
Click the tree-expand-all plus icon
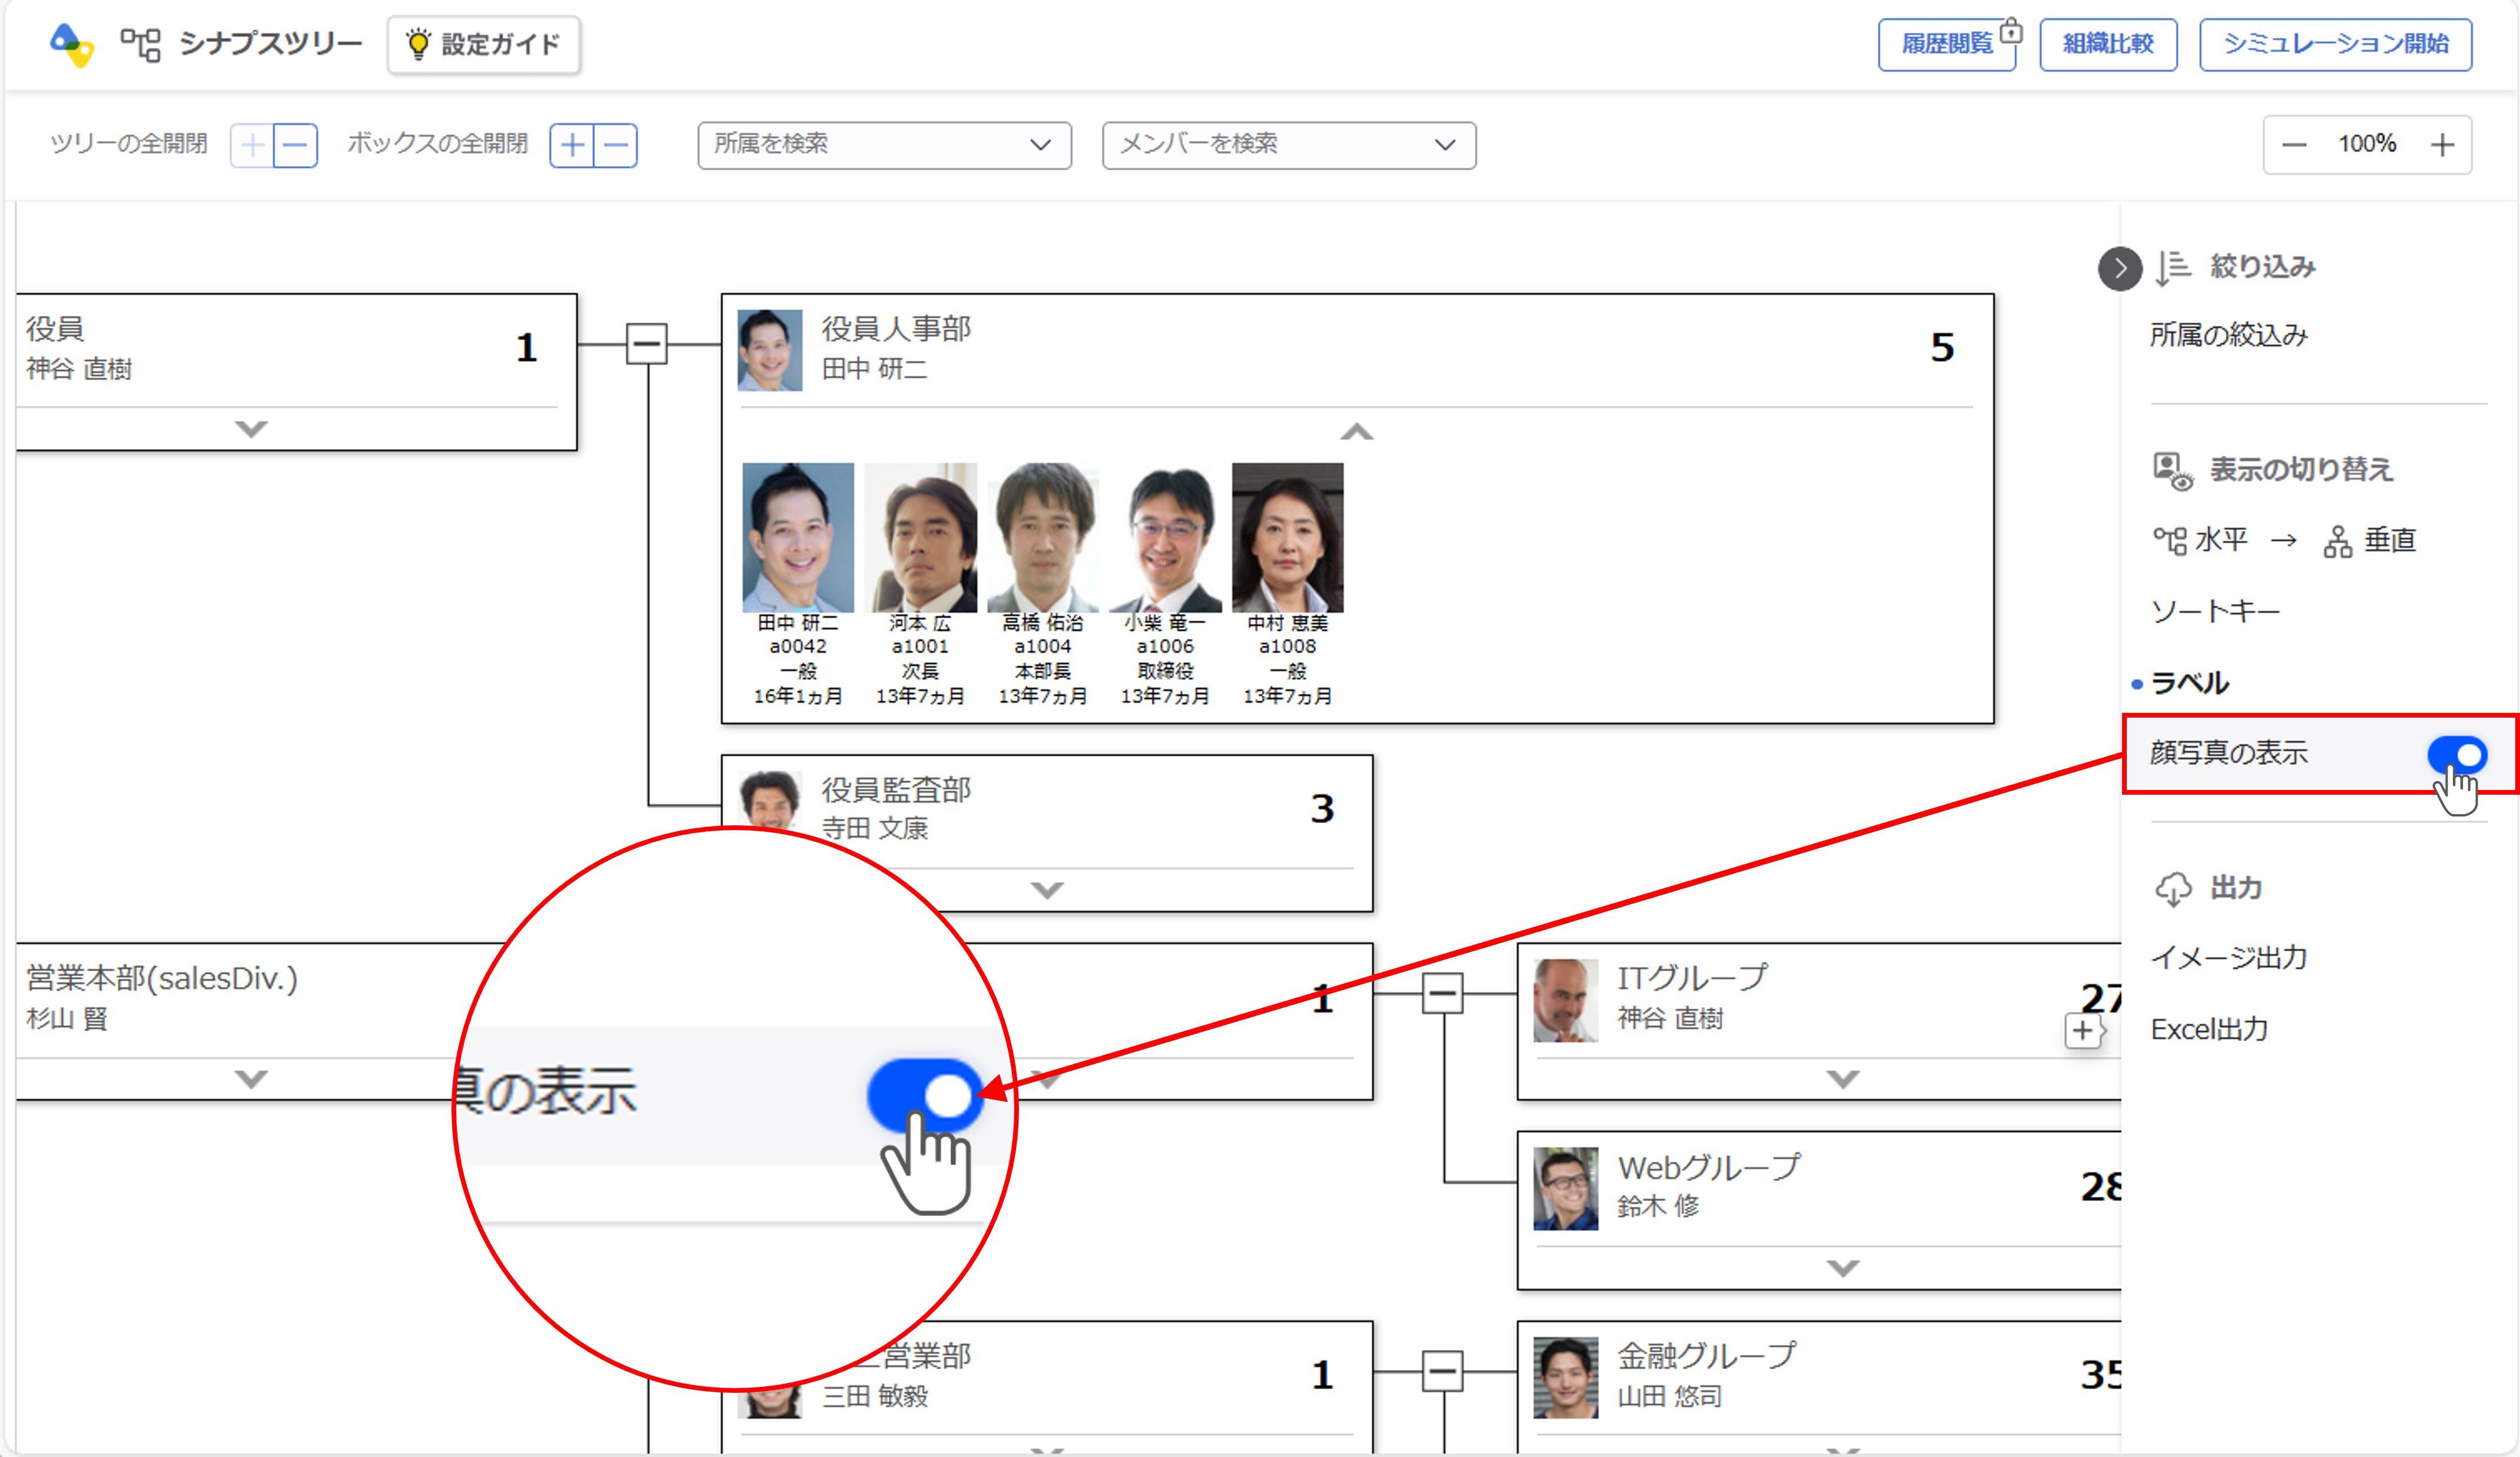coord(252,146)
